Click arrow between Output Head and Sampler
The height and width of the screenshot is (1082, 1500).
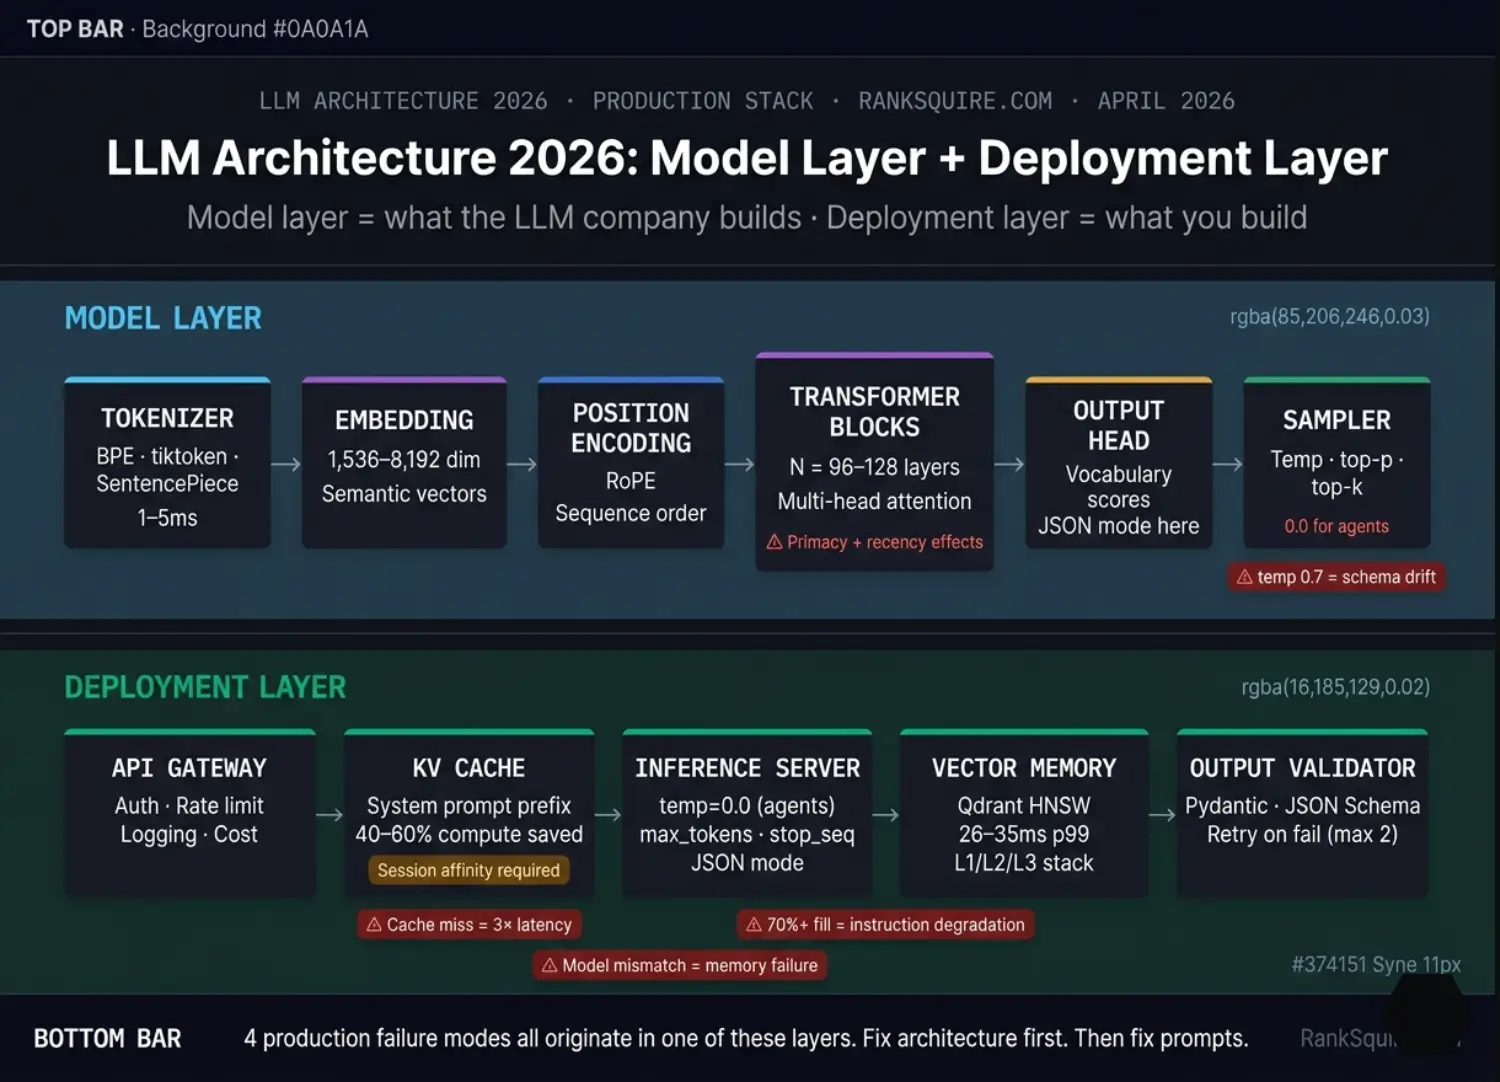[x=1227, y=464]
